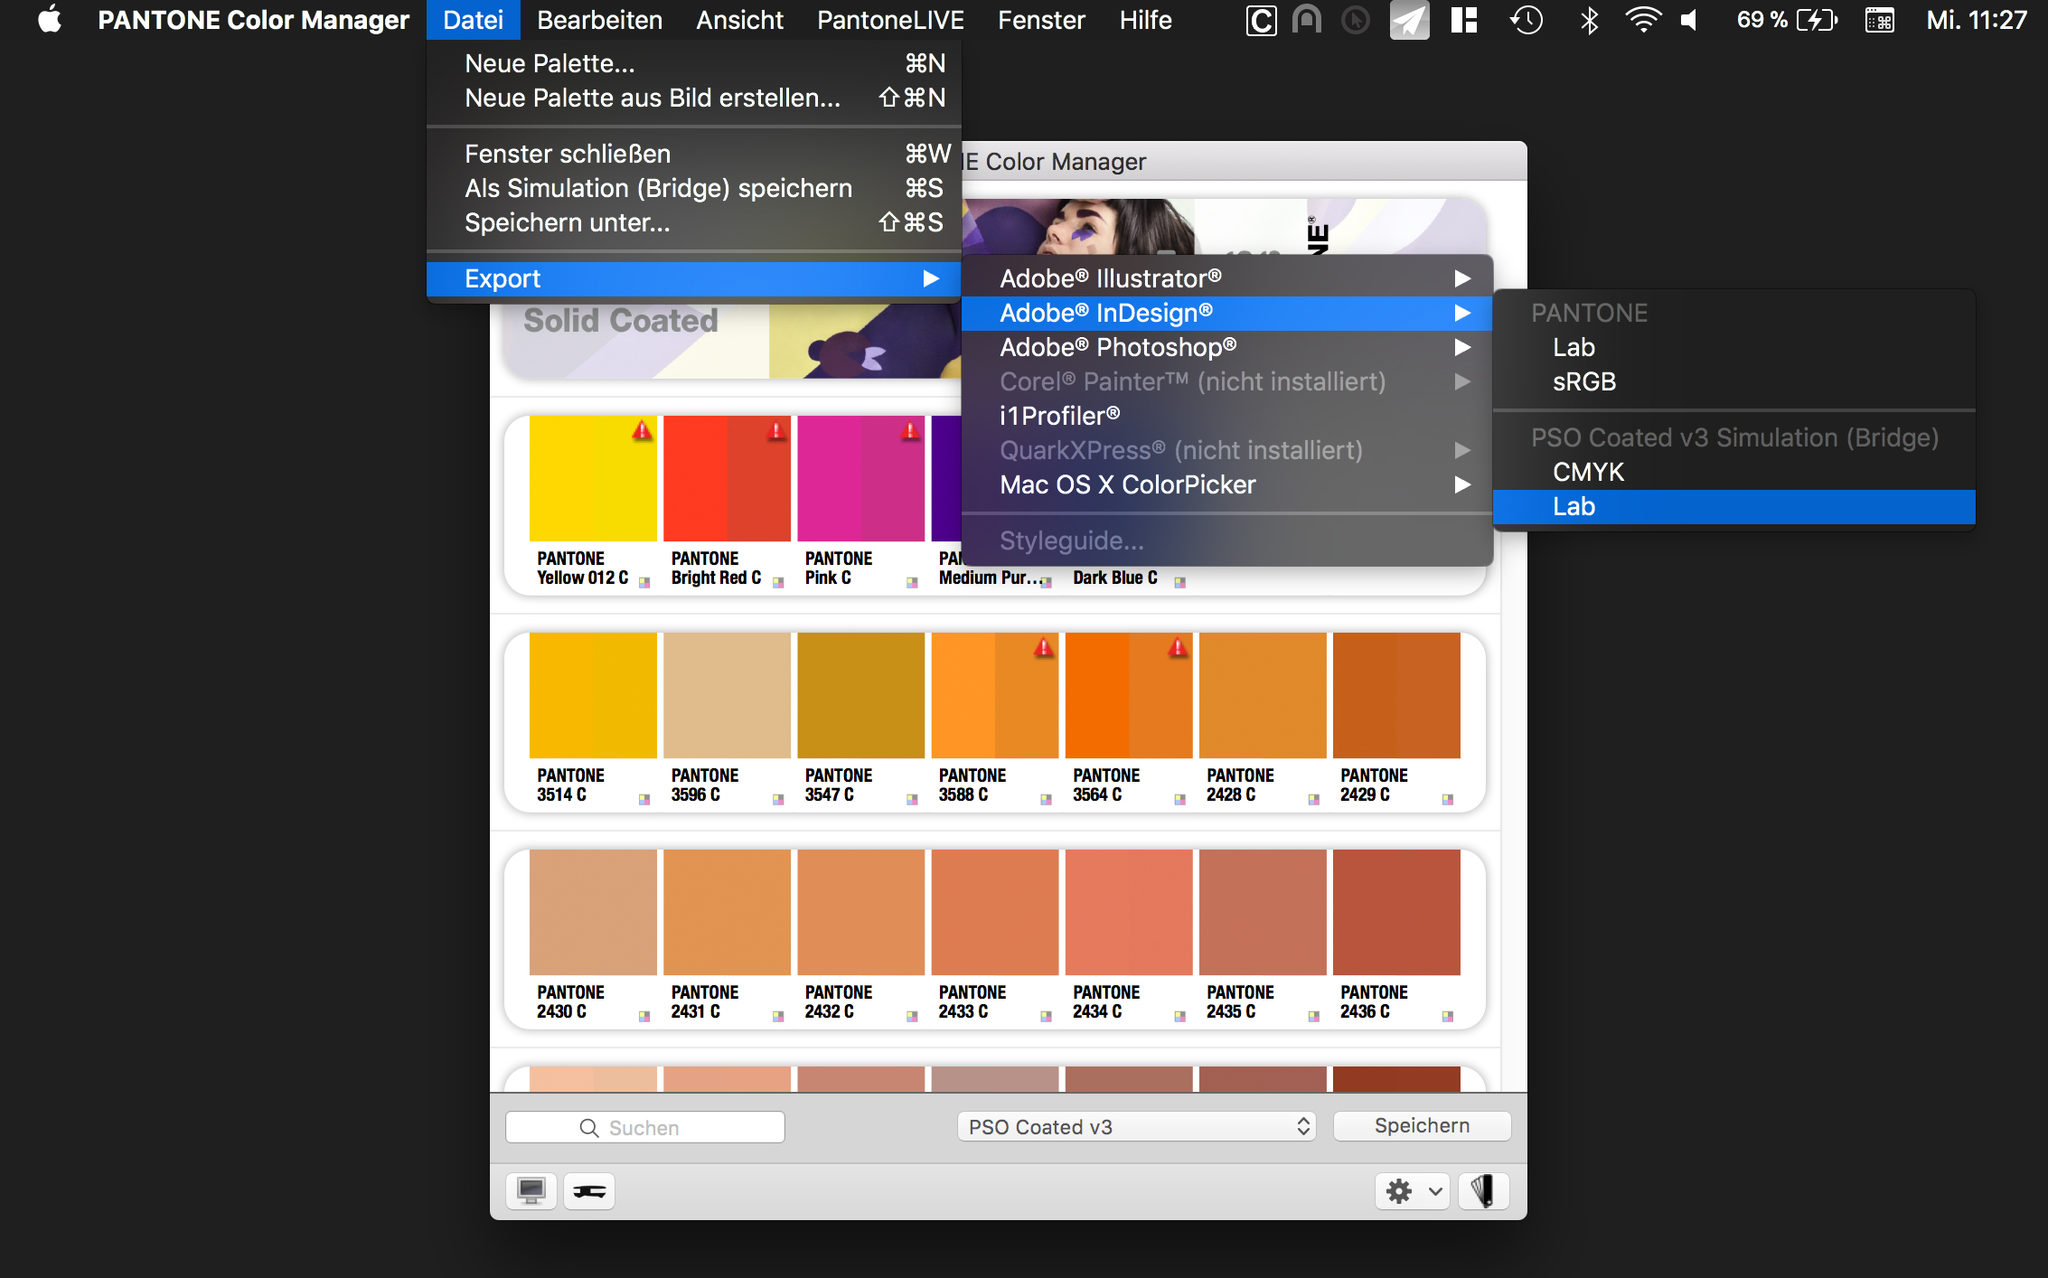Select the PANTONE 3547 C swatch

tap(861, 695)
